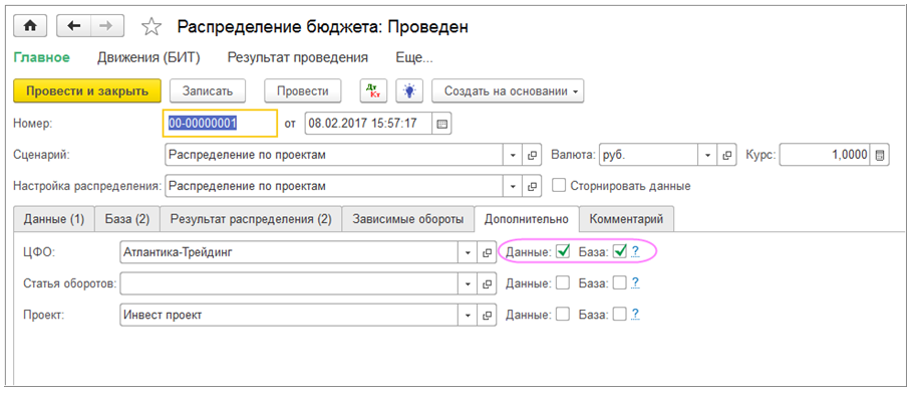Expand the Проект dropdown list
This screenshot has height=393, width=912.
469,315
